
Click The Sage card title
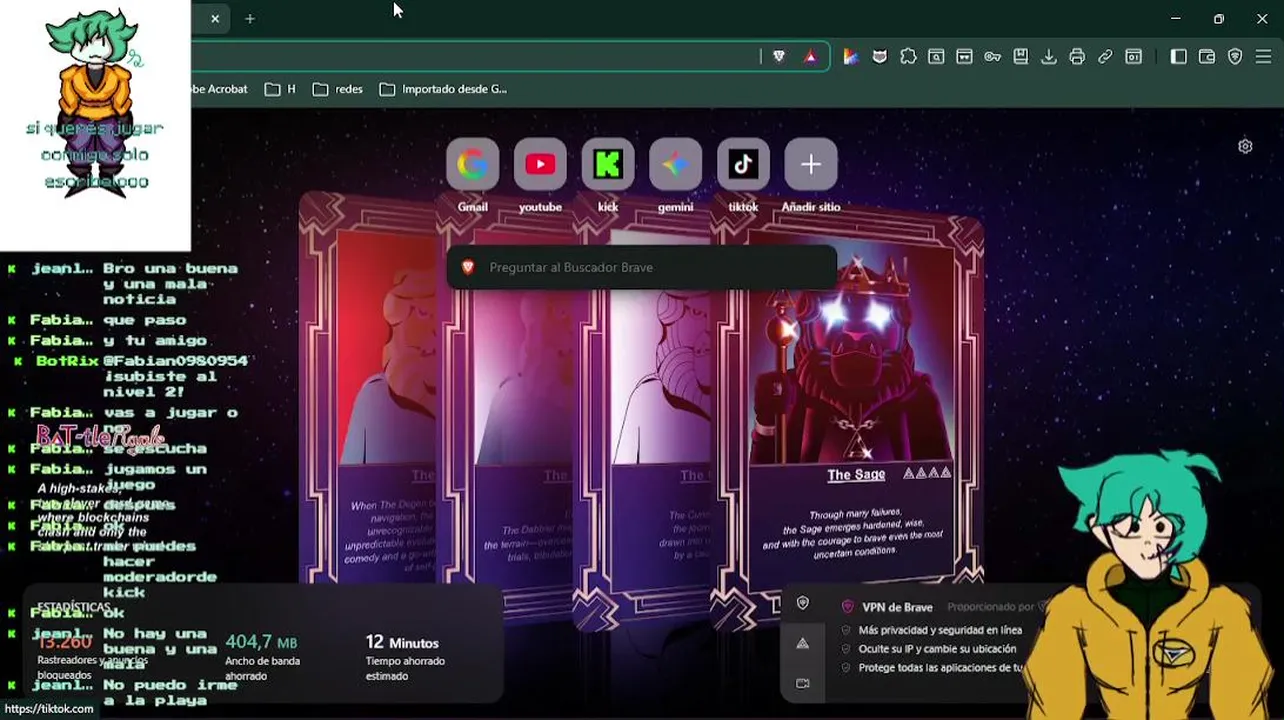pyautogui.click(x=856, y=475)
